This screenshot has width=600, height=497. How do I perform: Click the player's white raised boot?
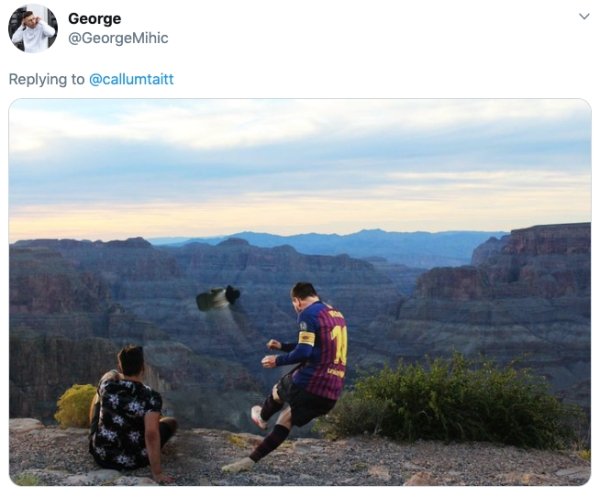click(x=258, y=417)
